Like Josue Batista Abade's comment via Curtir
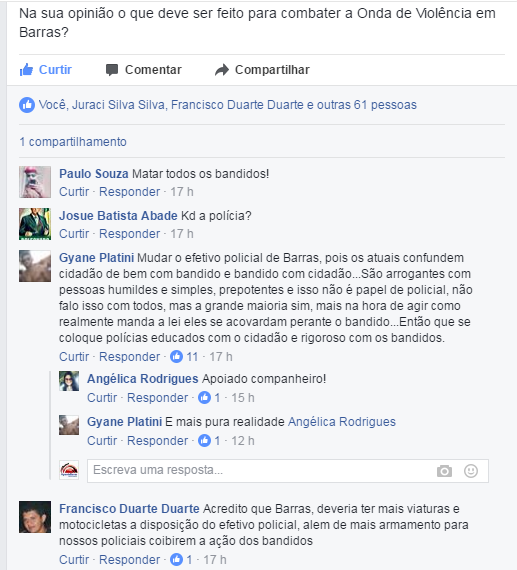Screen dimensions: 517x570 coord(74,234)
